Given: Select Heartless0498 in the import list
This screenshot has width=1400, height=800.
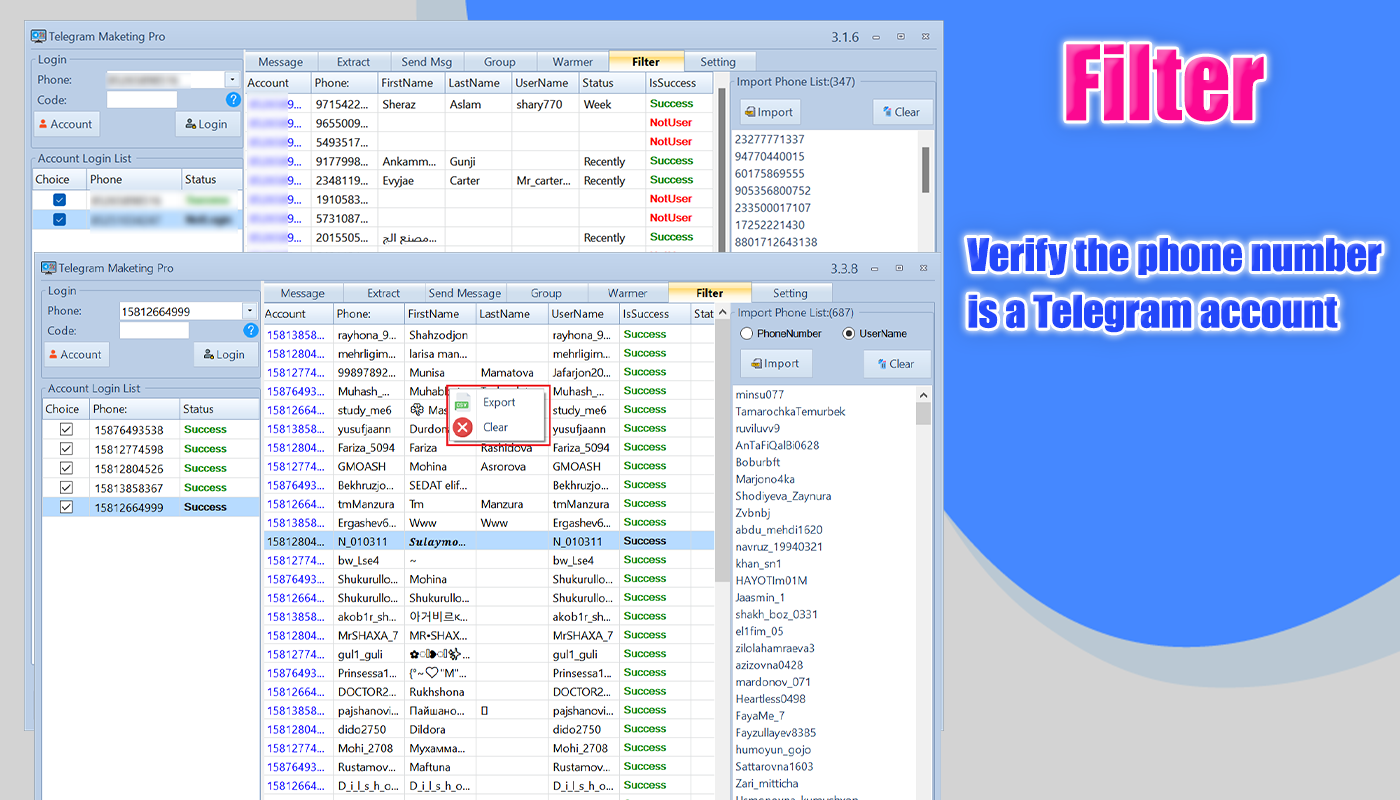Looking at the screenshot, I should 771,699.
